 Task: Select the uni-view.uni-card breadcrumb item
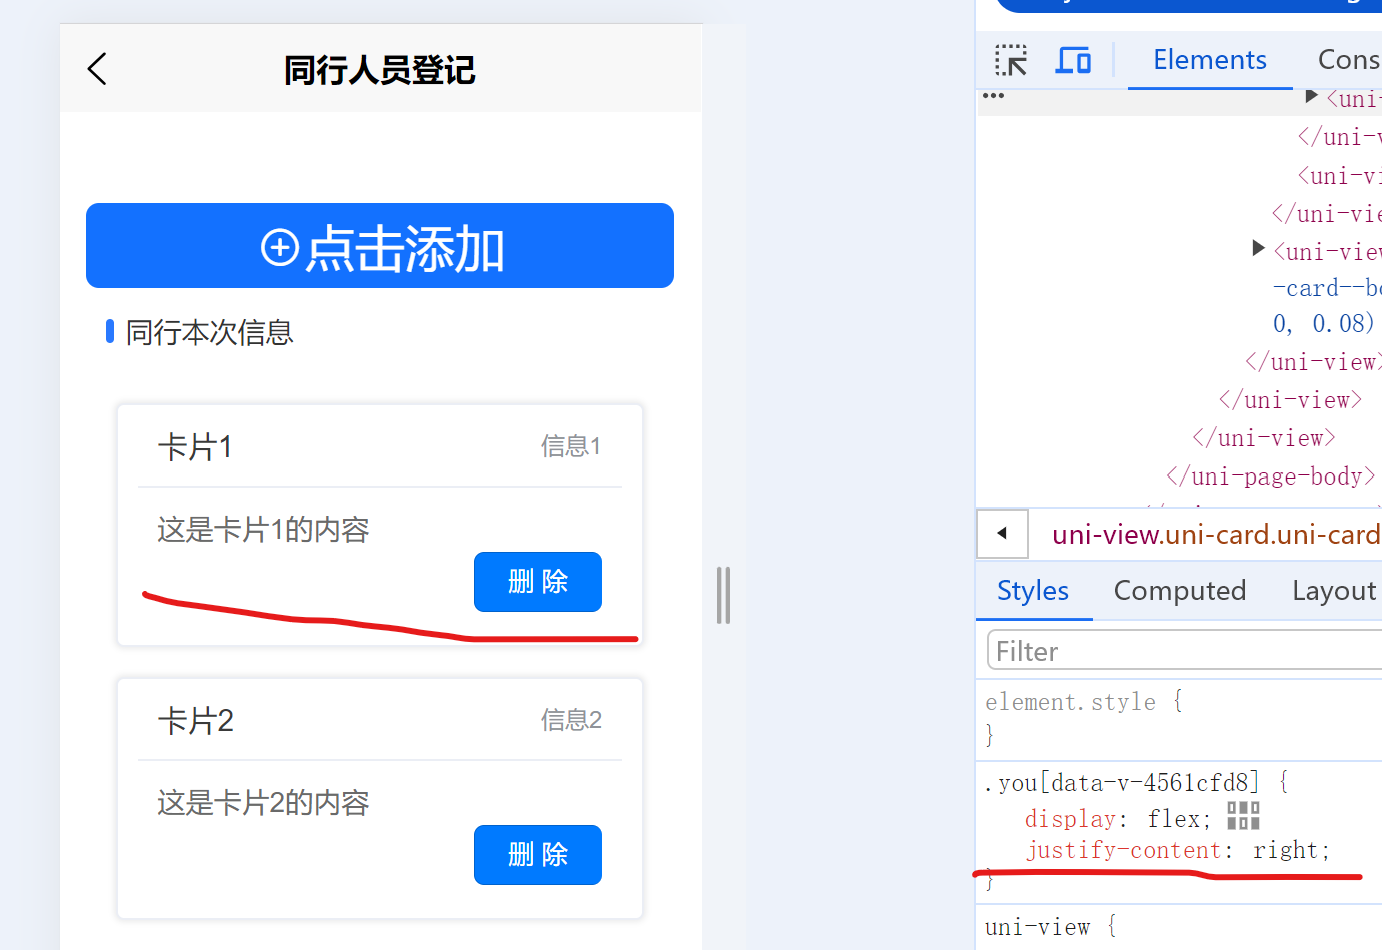[1216, 535]
